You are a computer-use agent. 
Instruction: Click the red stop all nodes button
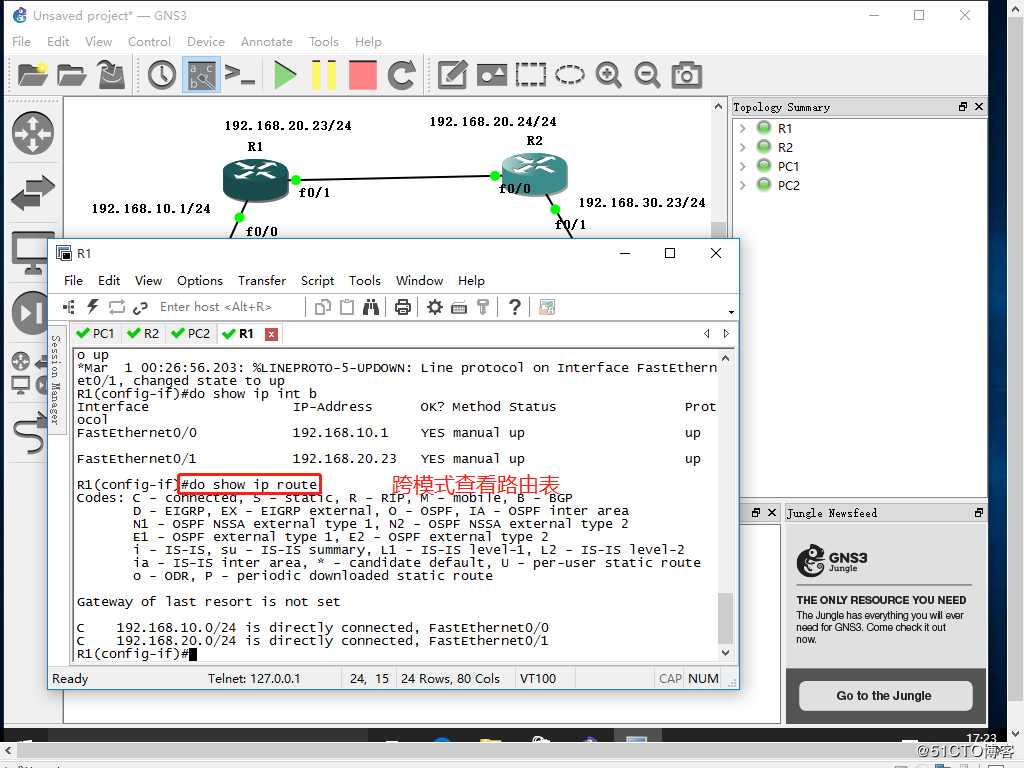[x=362, y=75]
